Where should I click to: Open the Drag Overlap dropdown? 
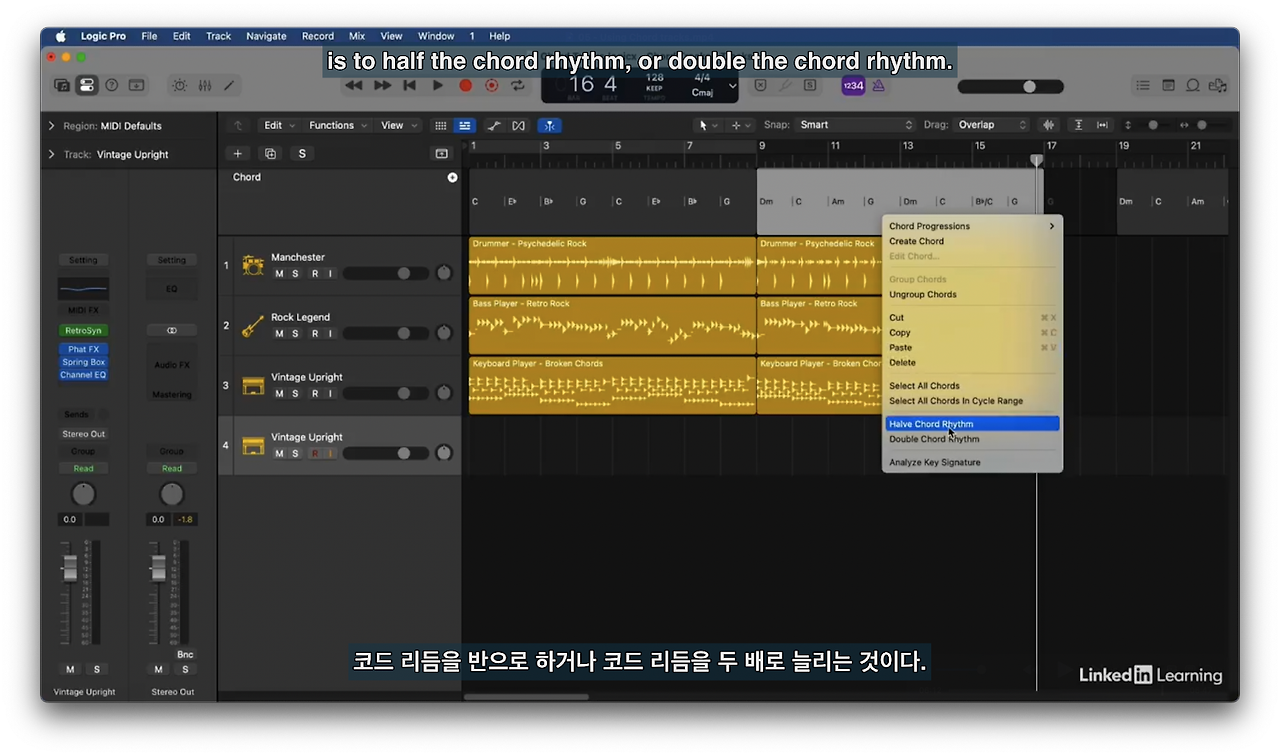pyautogui.click(x=992, y=125)
